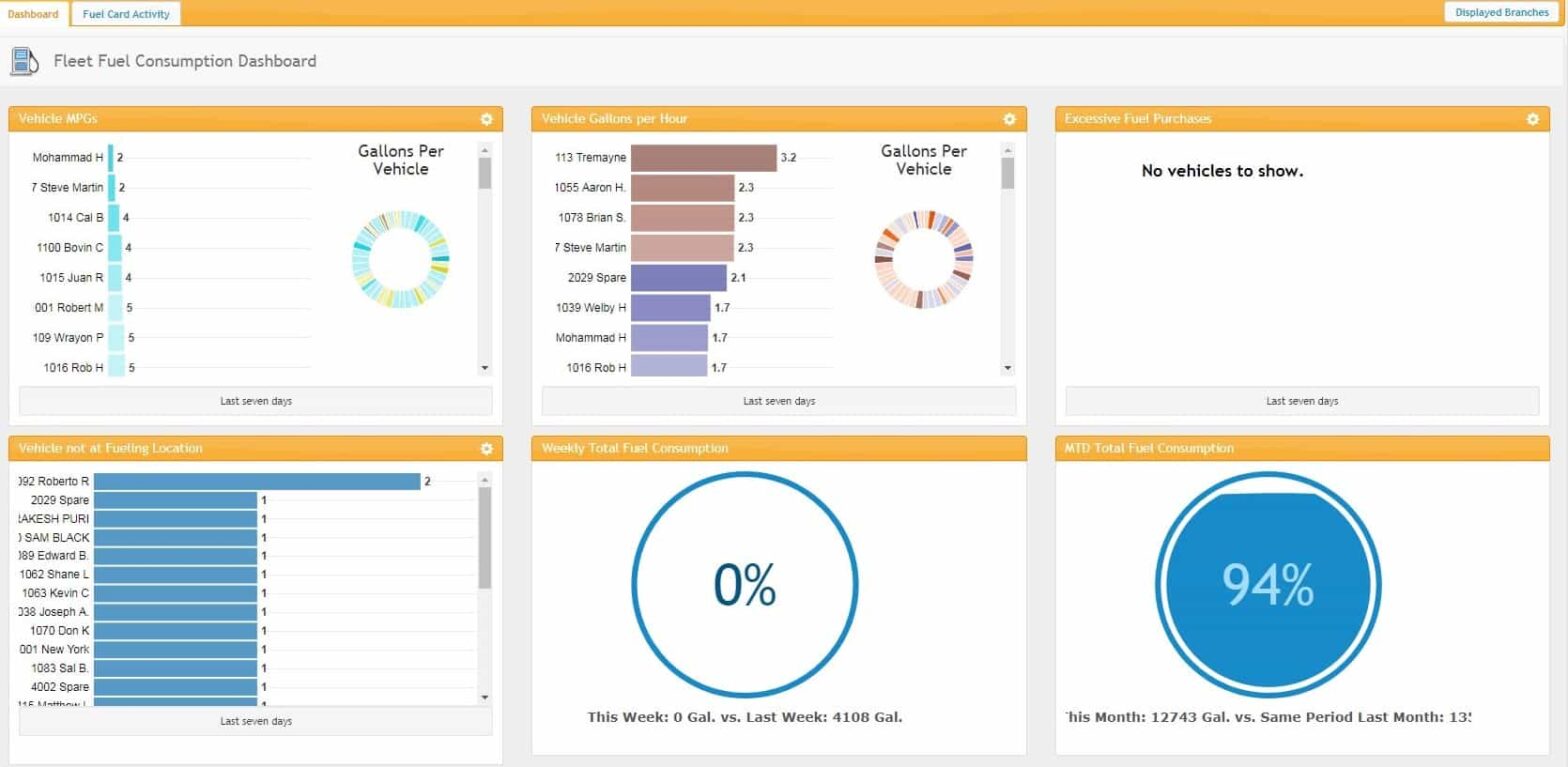Click Last seven days under Gallons per Hour
Image resolution: width=1568 pixels, height=767 pixels.
tap(779, 401)
